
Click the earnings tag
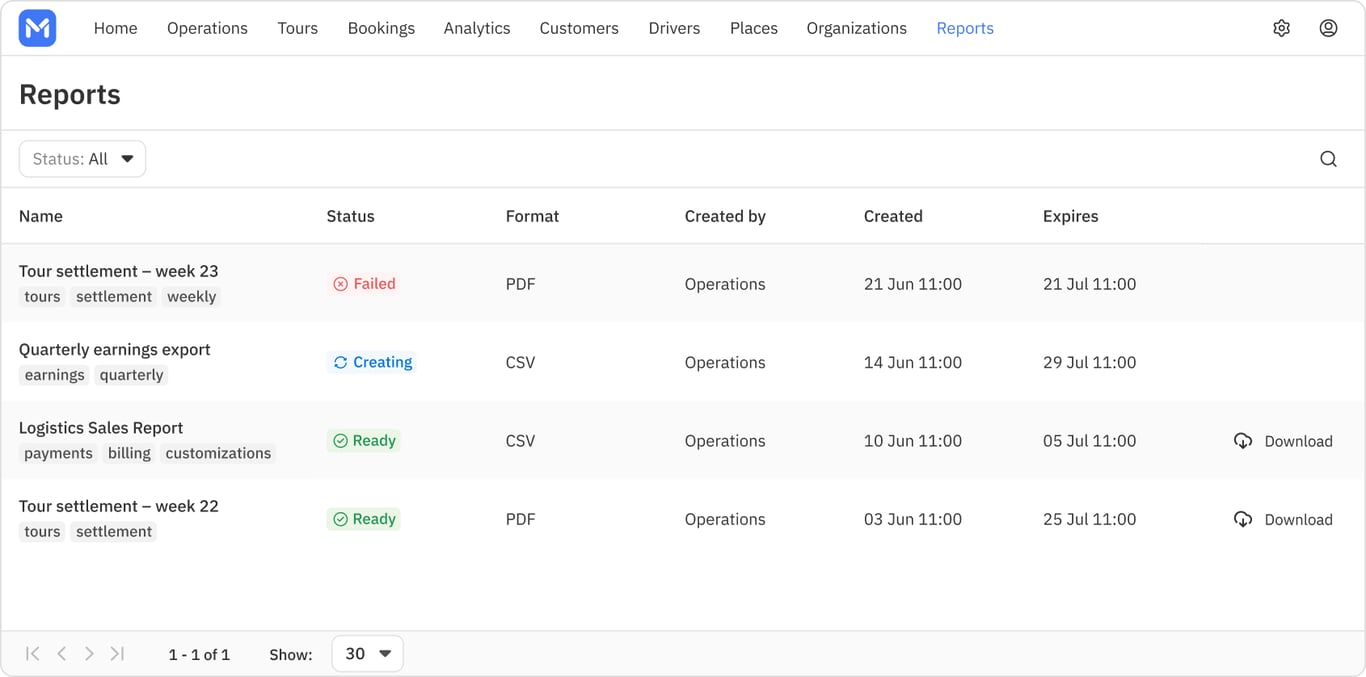coord(55,375)
